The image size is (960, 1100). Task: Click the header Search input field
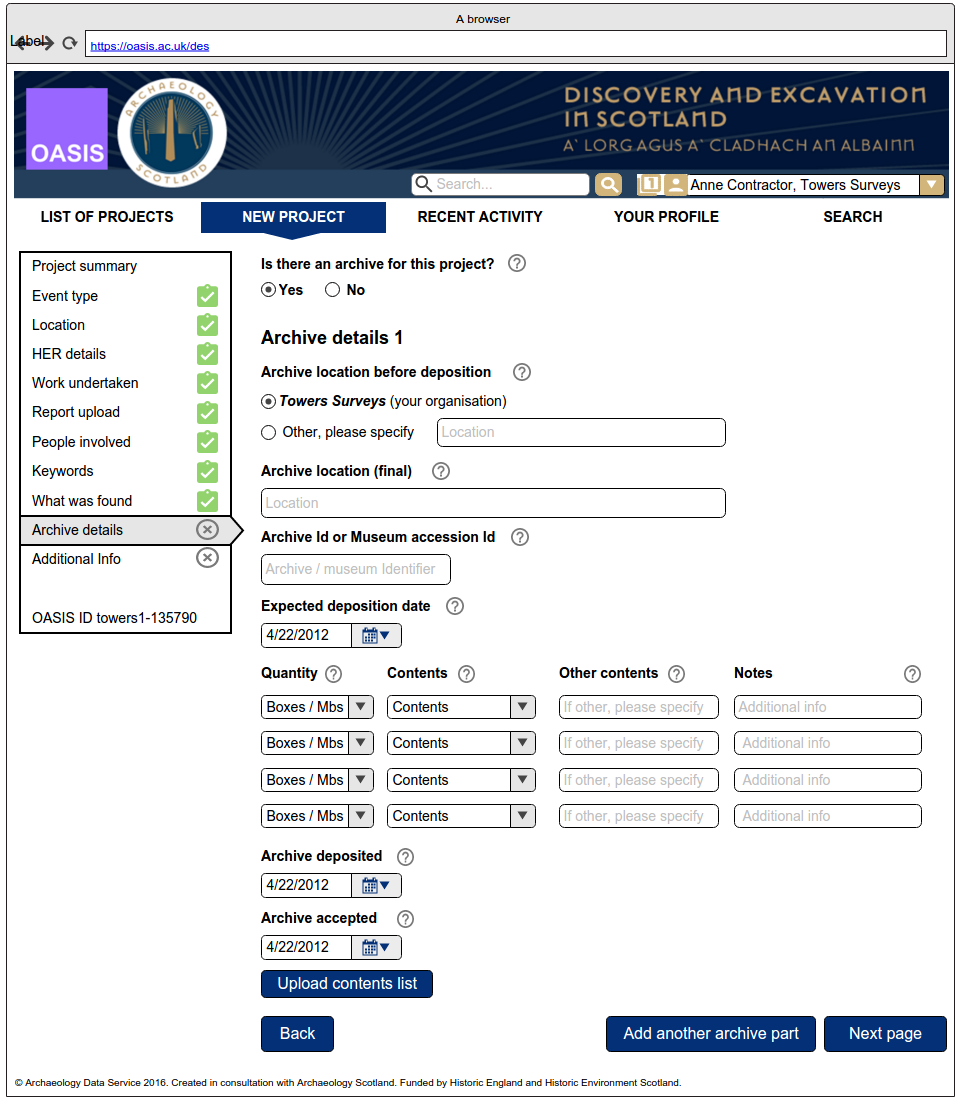pos(500,185)
